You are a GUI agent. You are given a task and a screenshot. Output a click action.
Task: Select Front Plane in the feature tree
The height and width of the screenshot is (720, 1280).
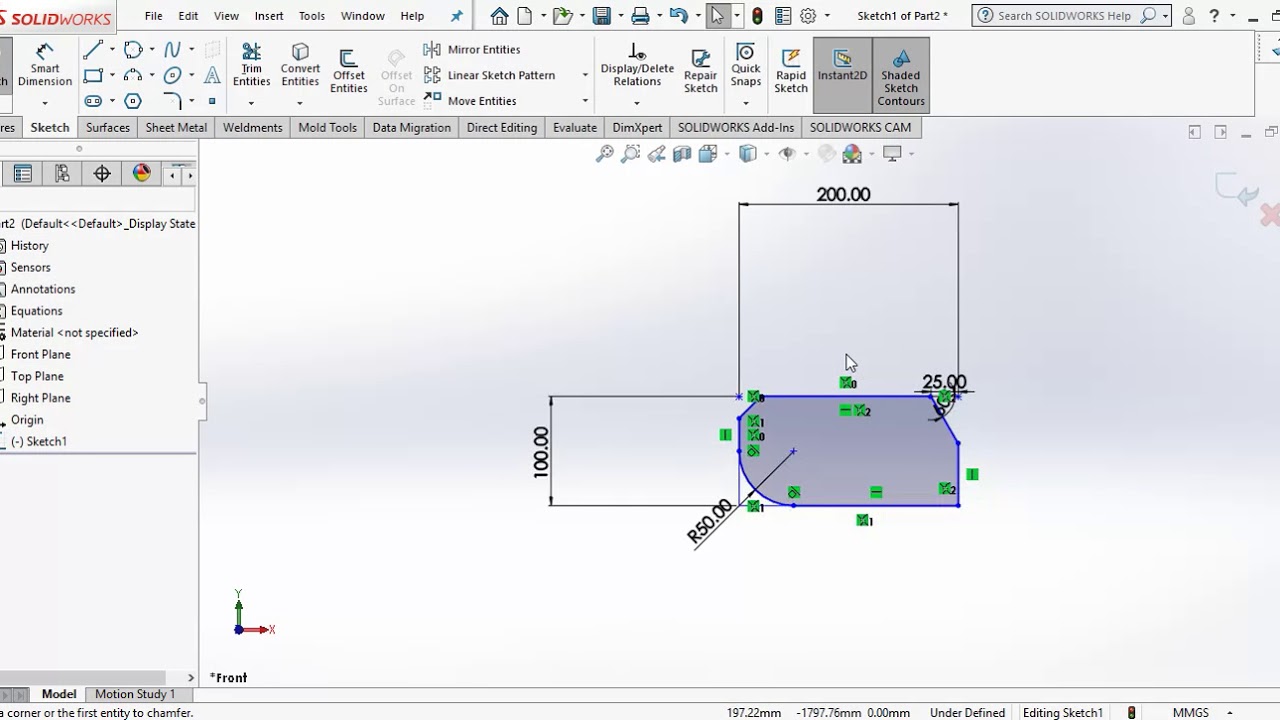click(x=40, y=354)
